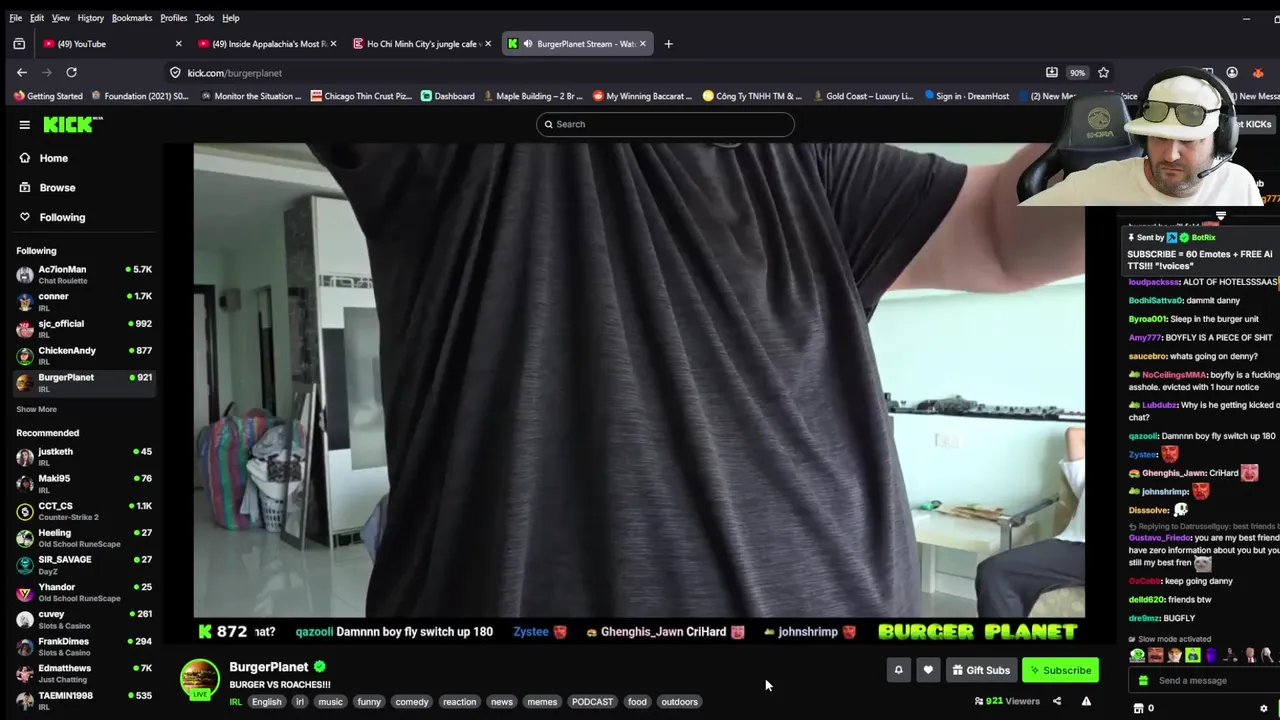Screen dimensions: 1280x720
Task: Open the browser Bookmarks menu
Action: coord(132,18)
